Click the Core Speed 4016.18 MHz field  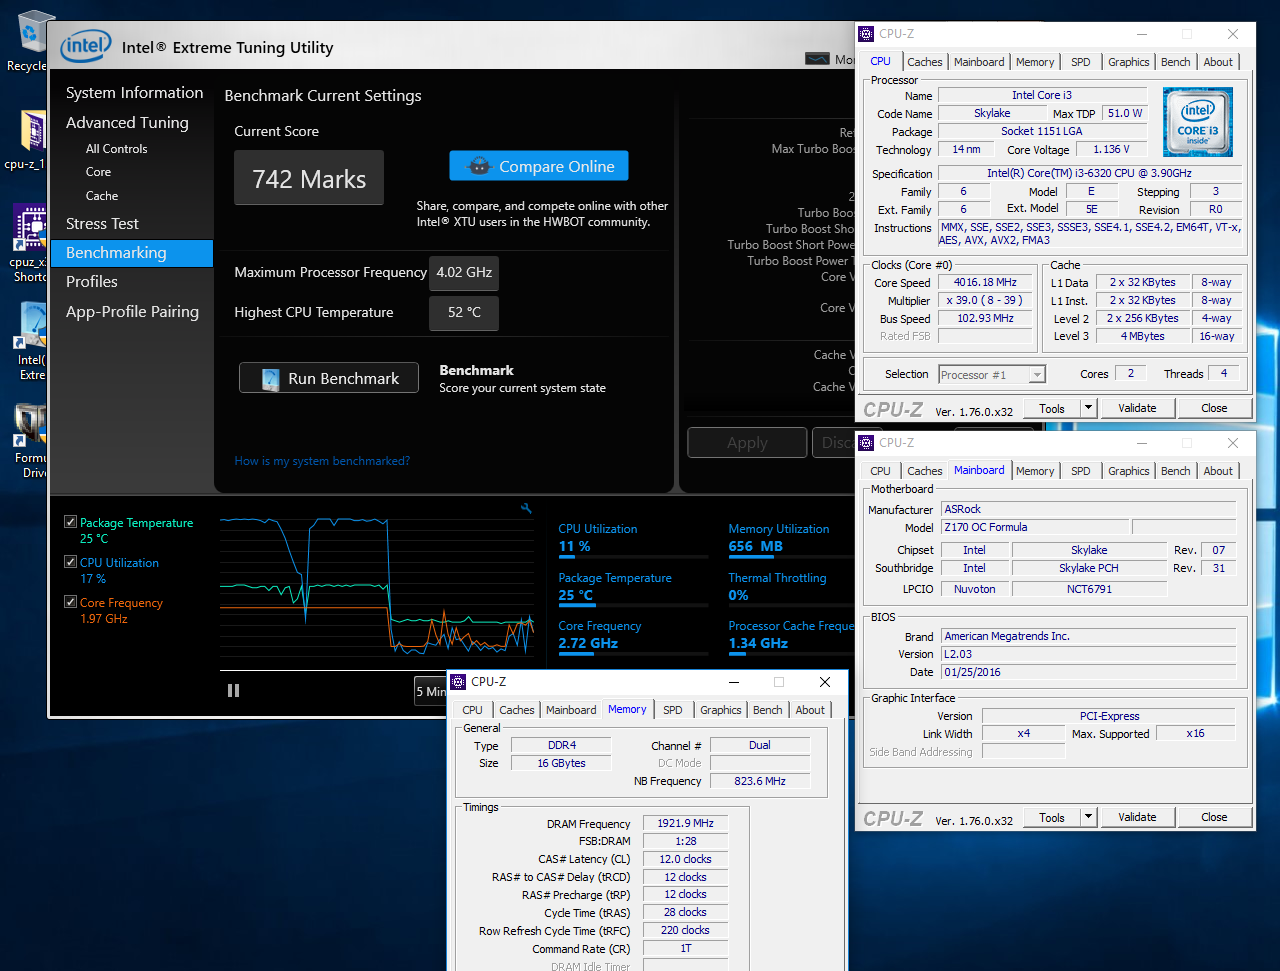pyautogui.click(x=984, y=282)
